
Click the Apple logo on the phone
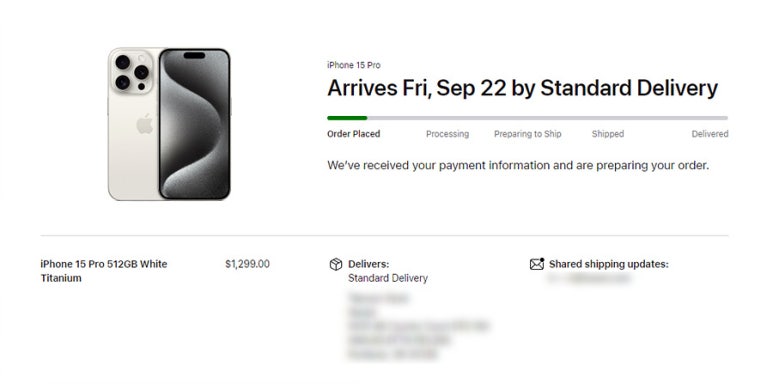(x=144, y=124)
